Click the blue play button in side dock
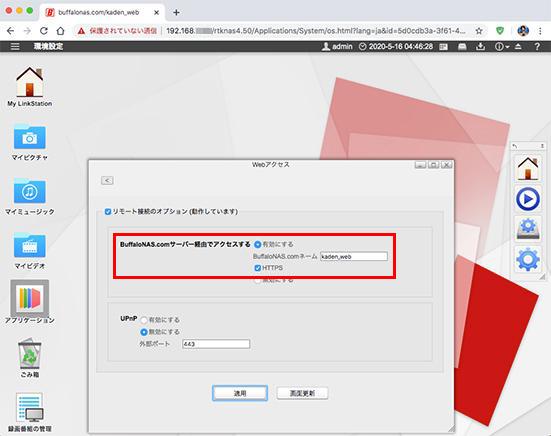The height and width of the screenshot is (436, 551). (x=528, y=199)
